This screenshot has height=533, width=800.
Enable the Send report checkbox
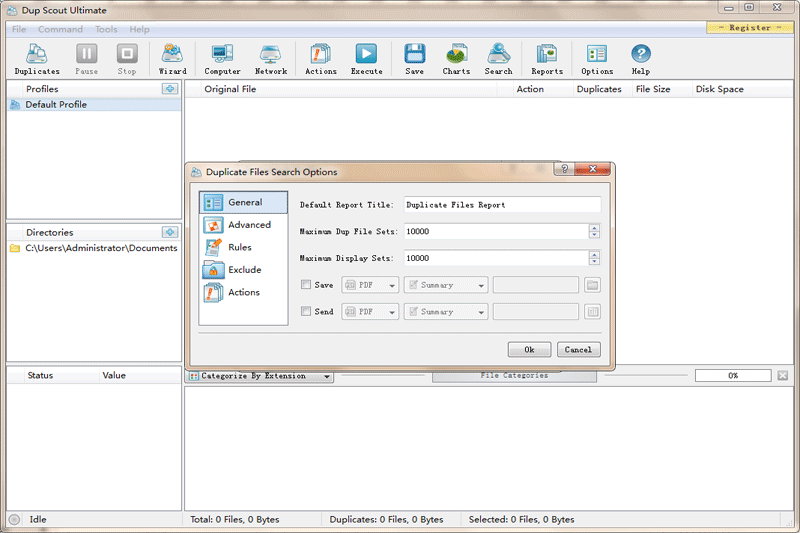point(306,311)
